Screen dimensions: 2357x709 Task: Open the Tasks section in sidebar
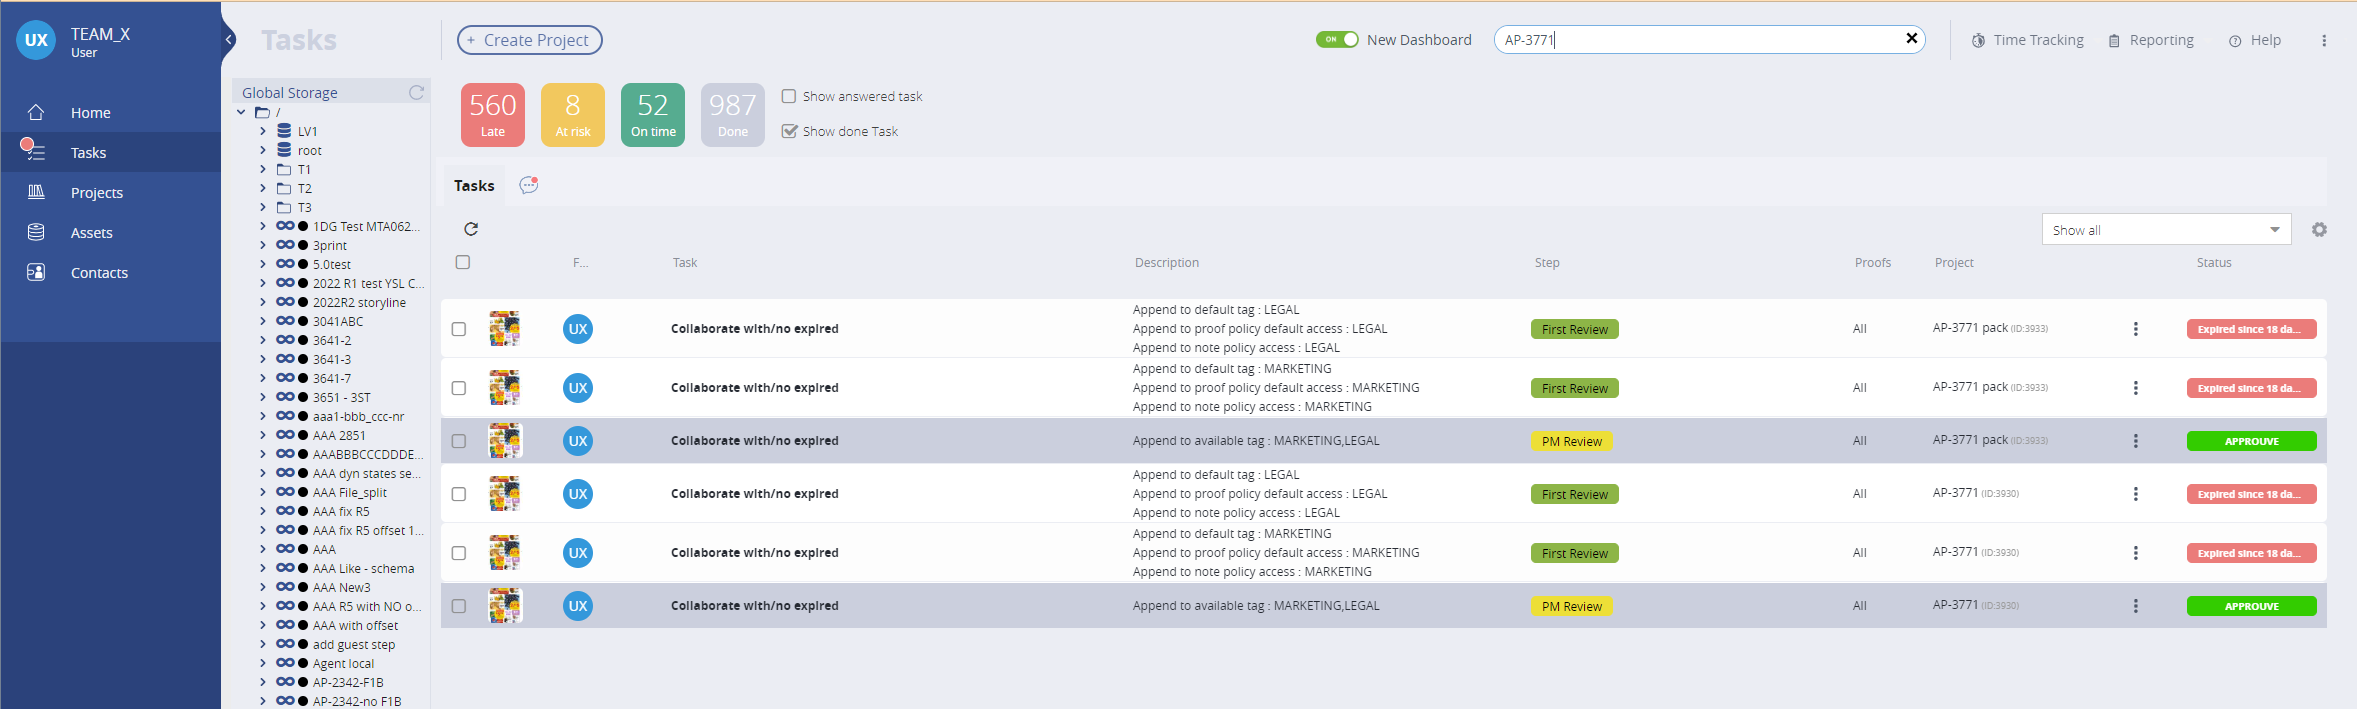[x=110, y=153]
